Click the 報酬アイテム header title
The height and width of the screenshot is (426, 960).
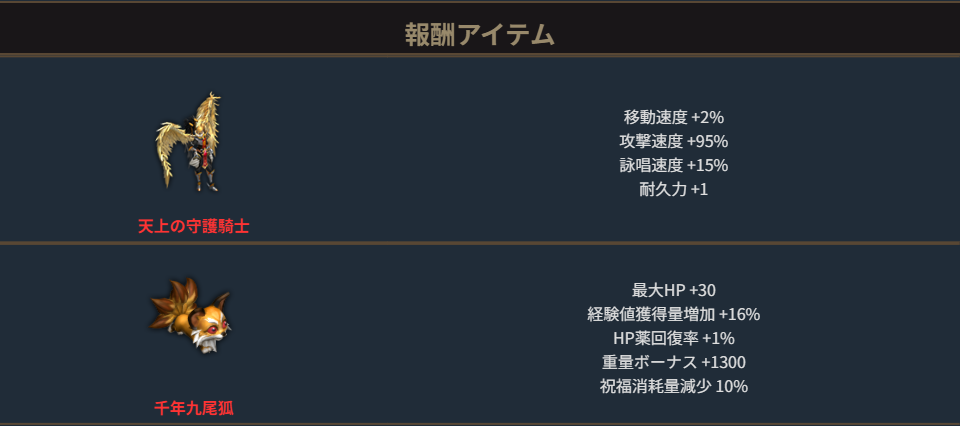[x=480, y=35]
